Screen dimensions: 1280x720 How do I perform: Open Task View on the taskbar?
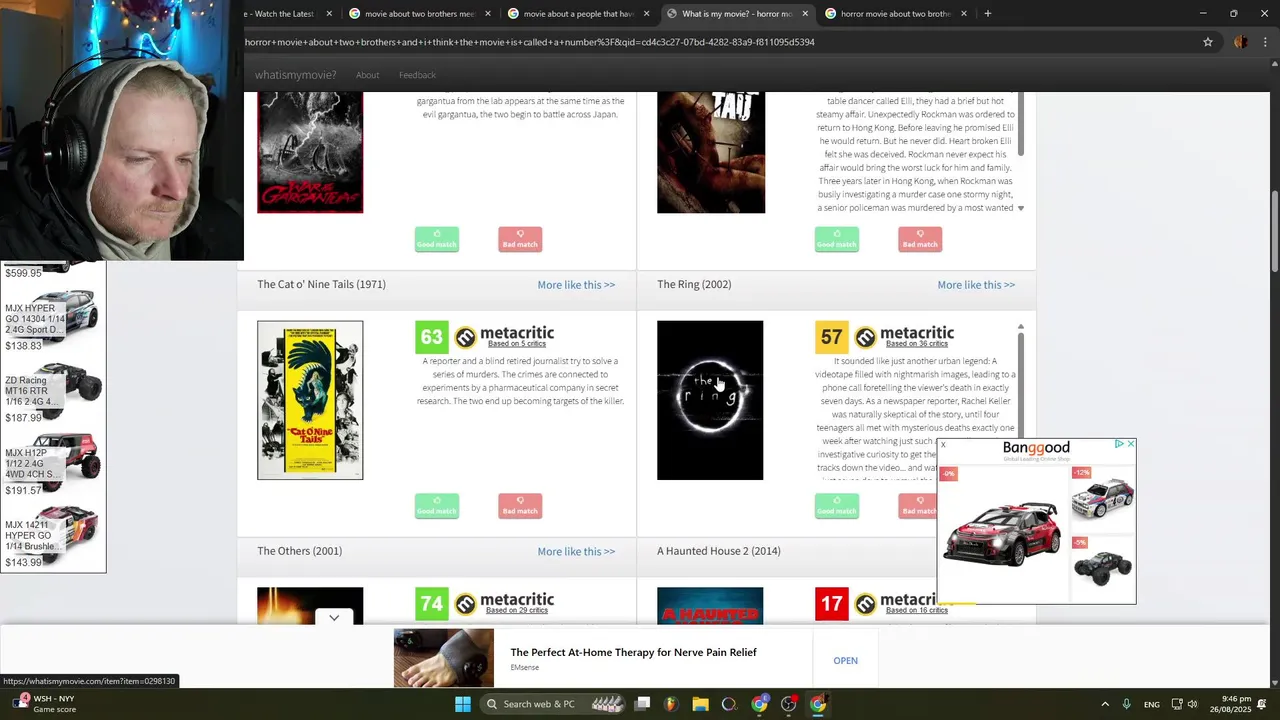pyautogui.click(x=643, y=704)
